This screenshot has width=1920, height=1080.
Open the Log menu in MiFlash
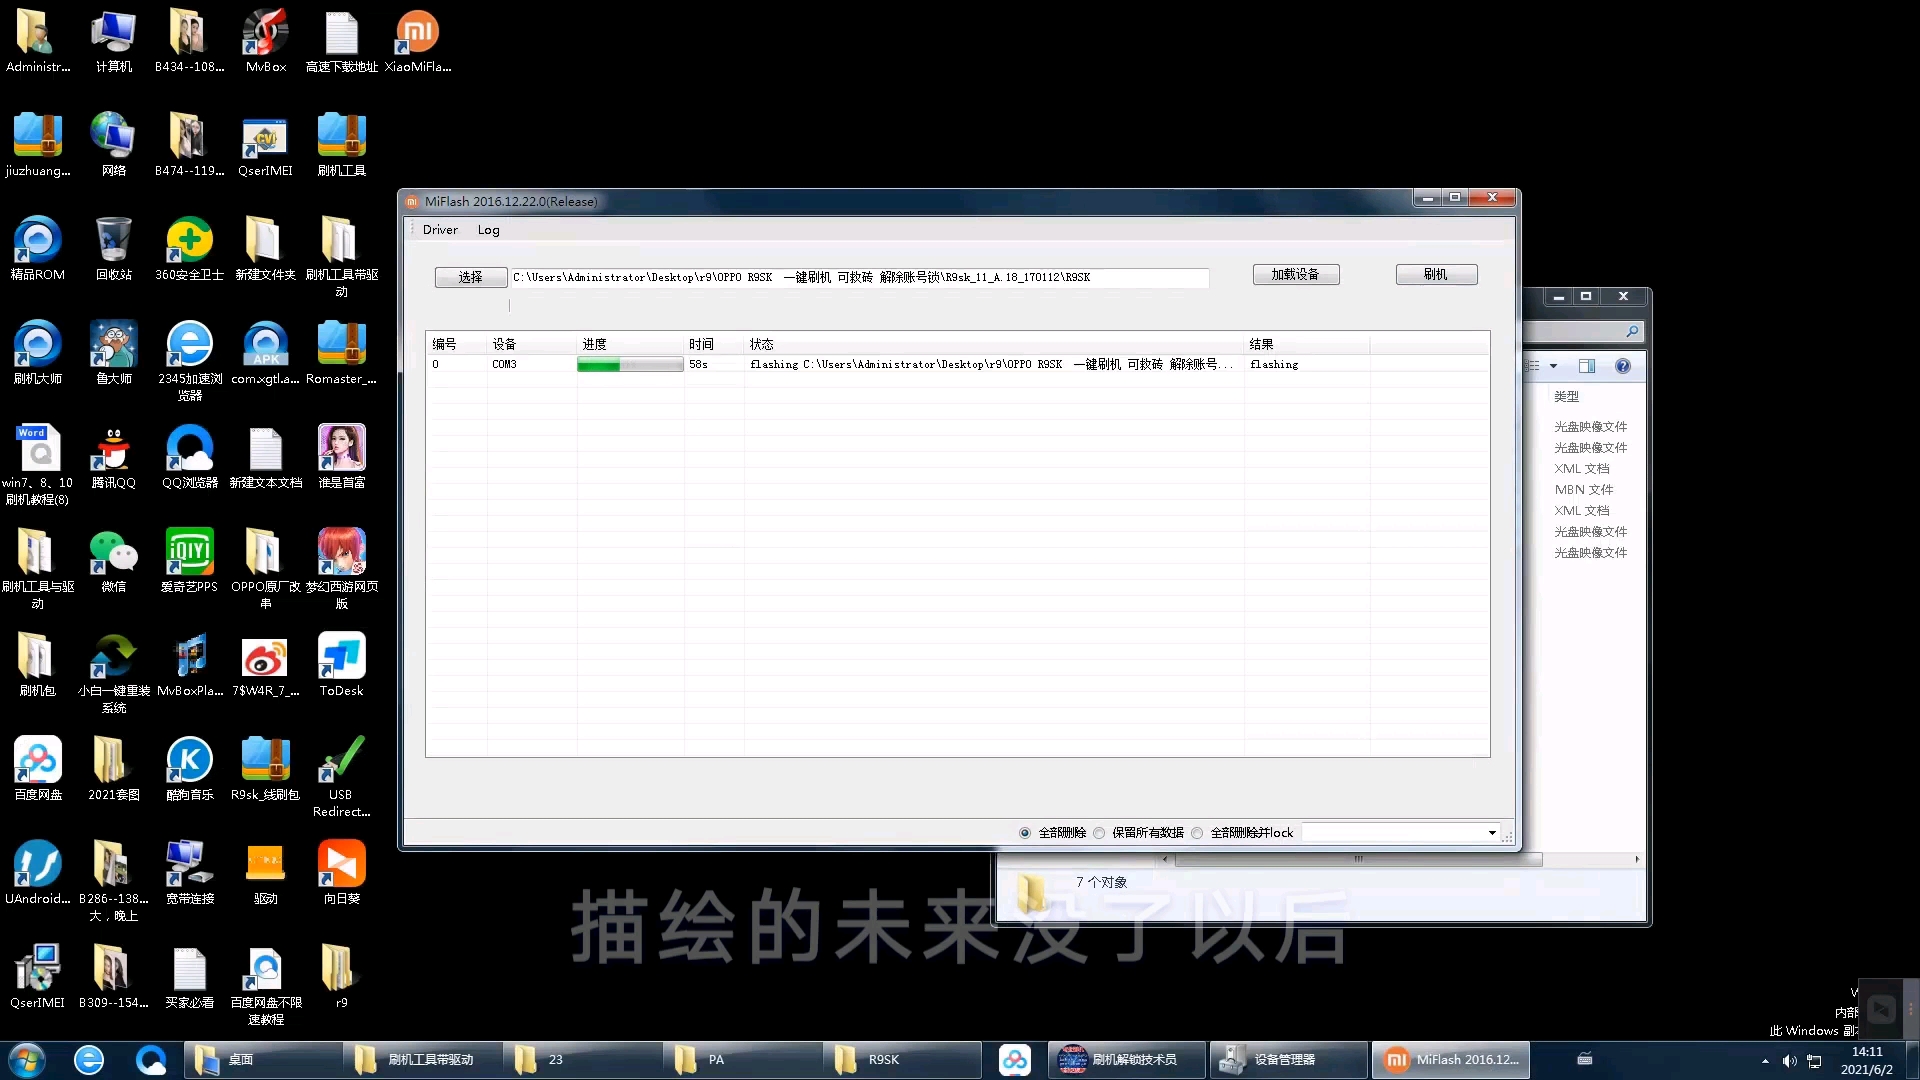coord(488,230)
